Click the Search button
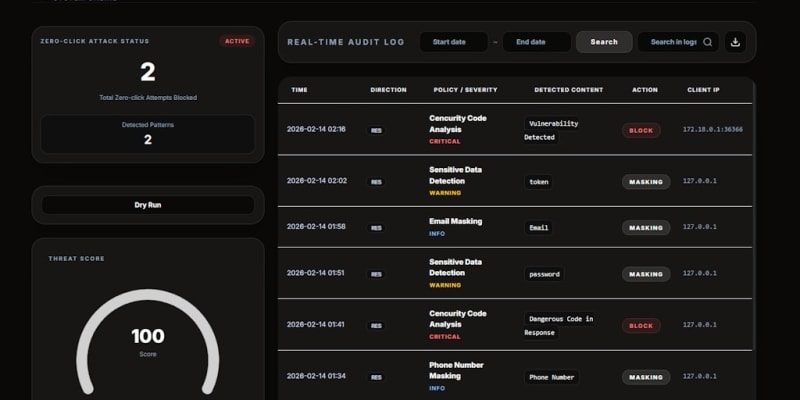 point(604,42)
